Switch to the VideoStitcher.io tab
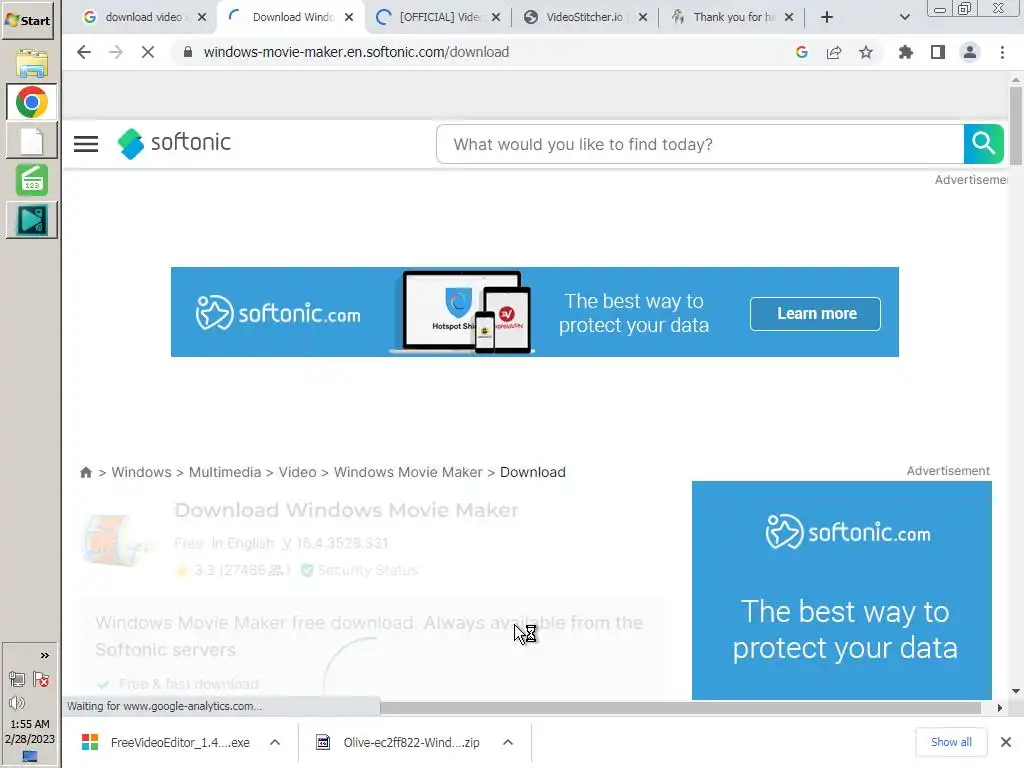Image resolution: width=1024 pixels, height=768 pixels. coord(584,17)
